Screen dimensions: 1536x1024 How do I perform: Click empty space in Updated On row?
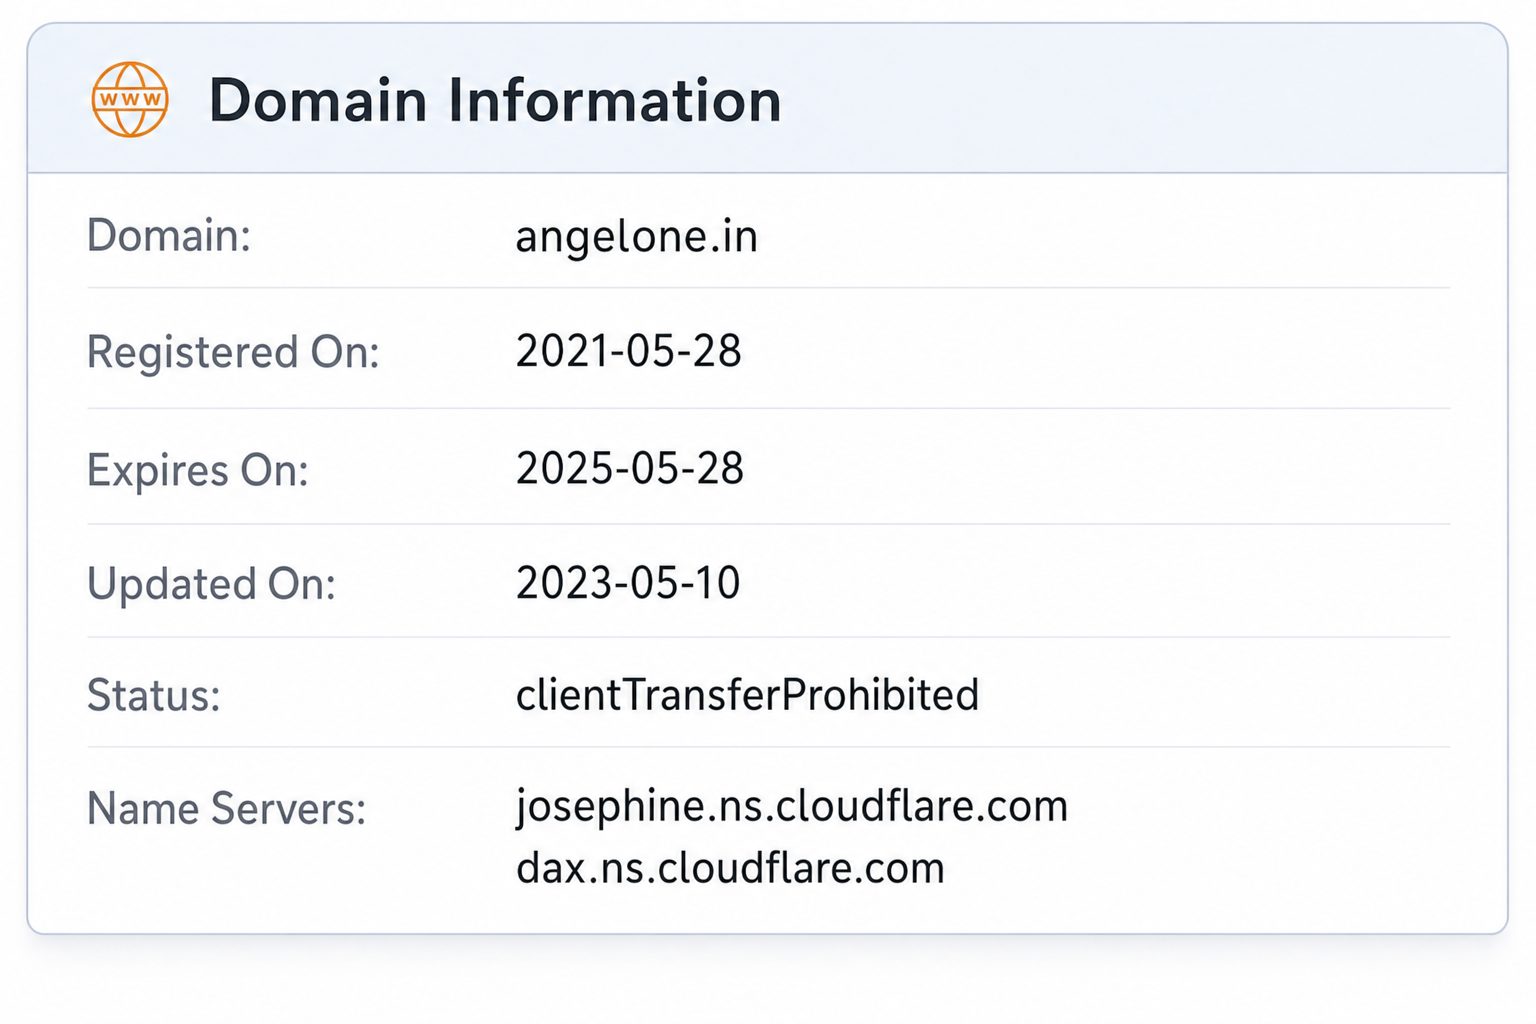[x=1100, y=583]
